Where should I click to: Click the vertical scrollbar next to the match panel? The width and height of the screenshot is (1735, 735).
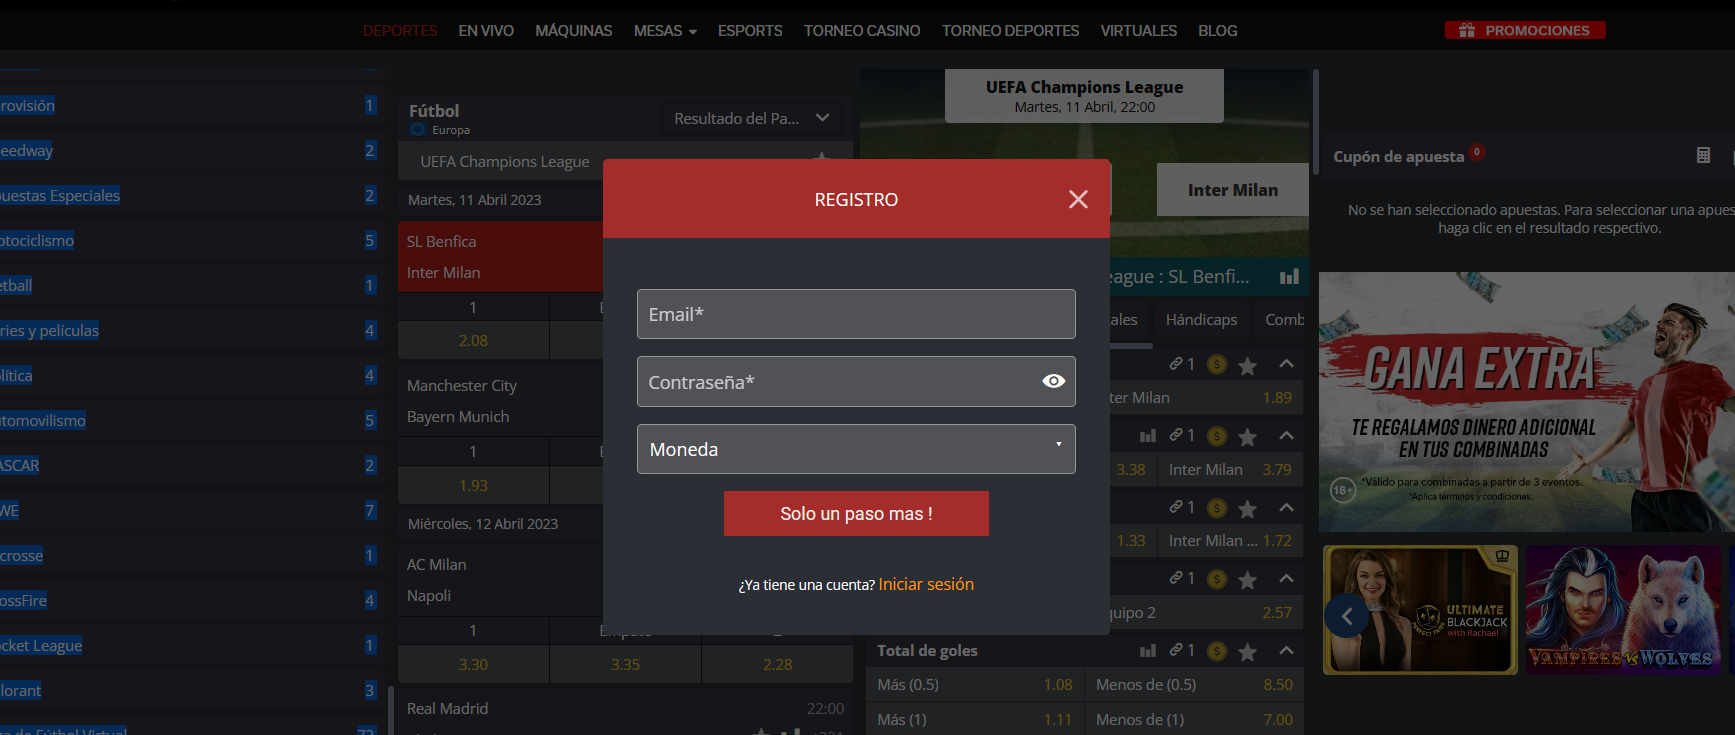click(x=1315, y=120)
